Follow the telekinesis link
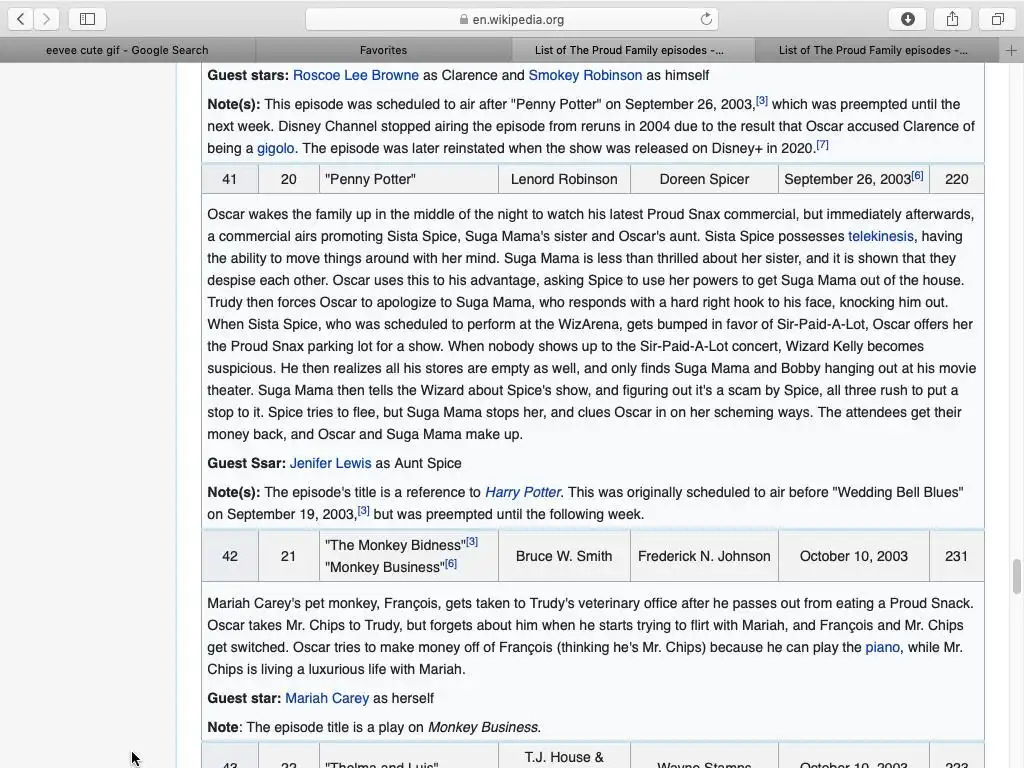This screenshot has height=768, width=1024. 881,236
